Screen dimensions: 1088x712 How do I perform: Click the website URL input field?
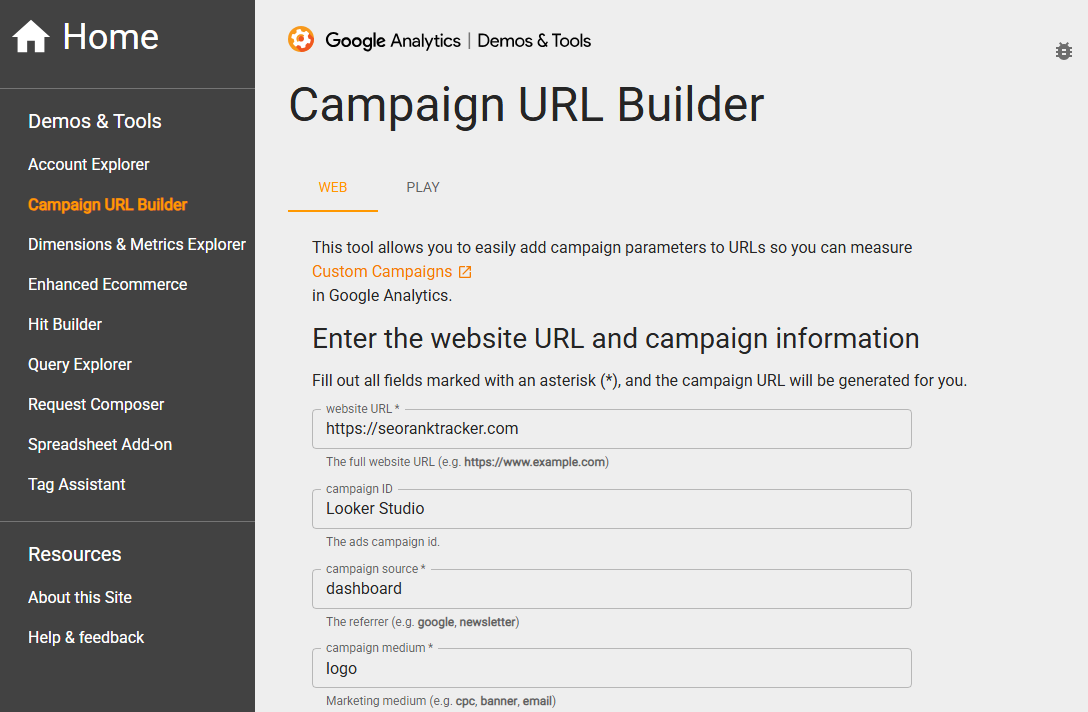(612, 428)
